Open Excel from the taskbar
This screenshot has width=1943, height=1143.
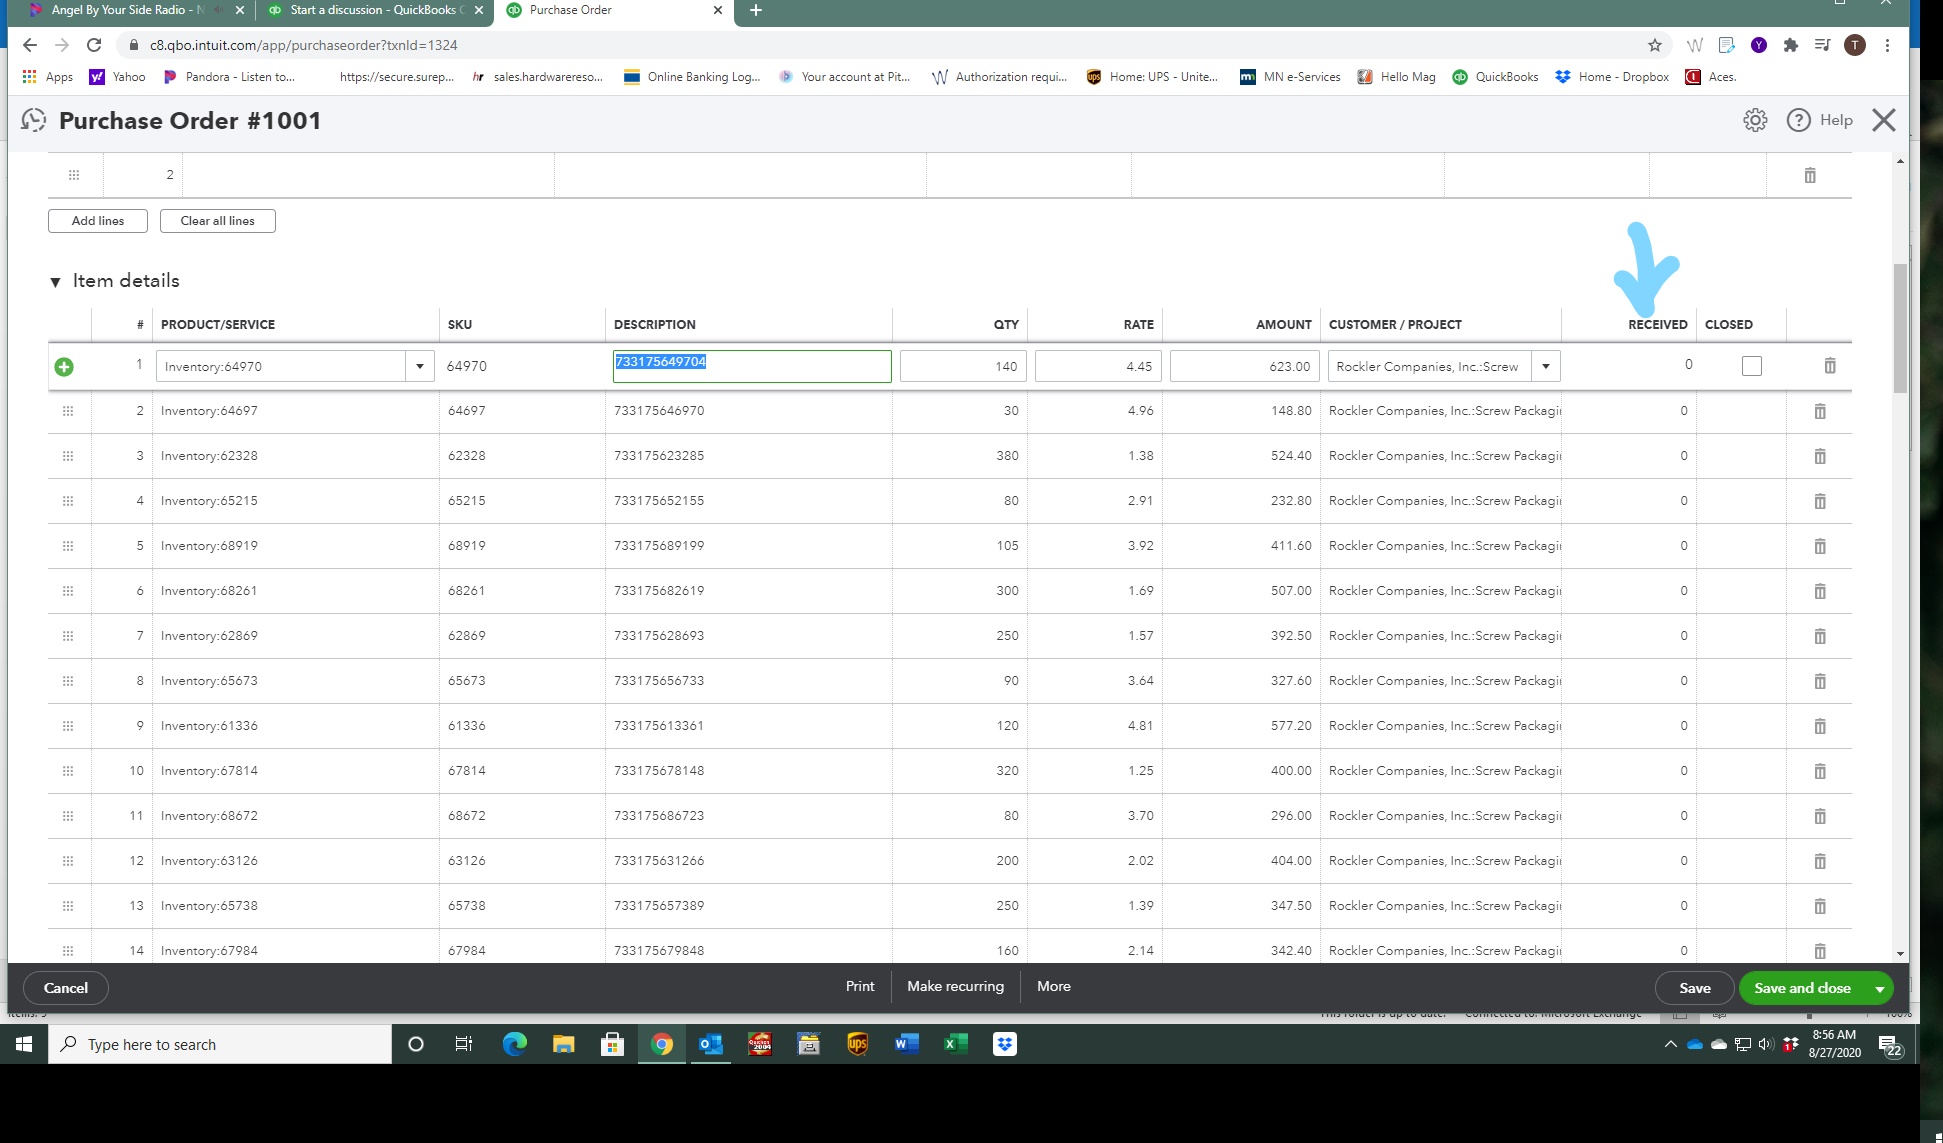[x=955, y=1043]
